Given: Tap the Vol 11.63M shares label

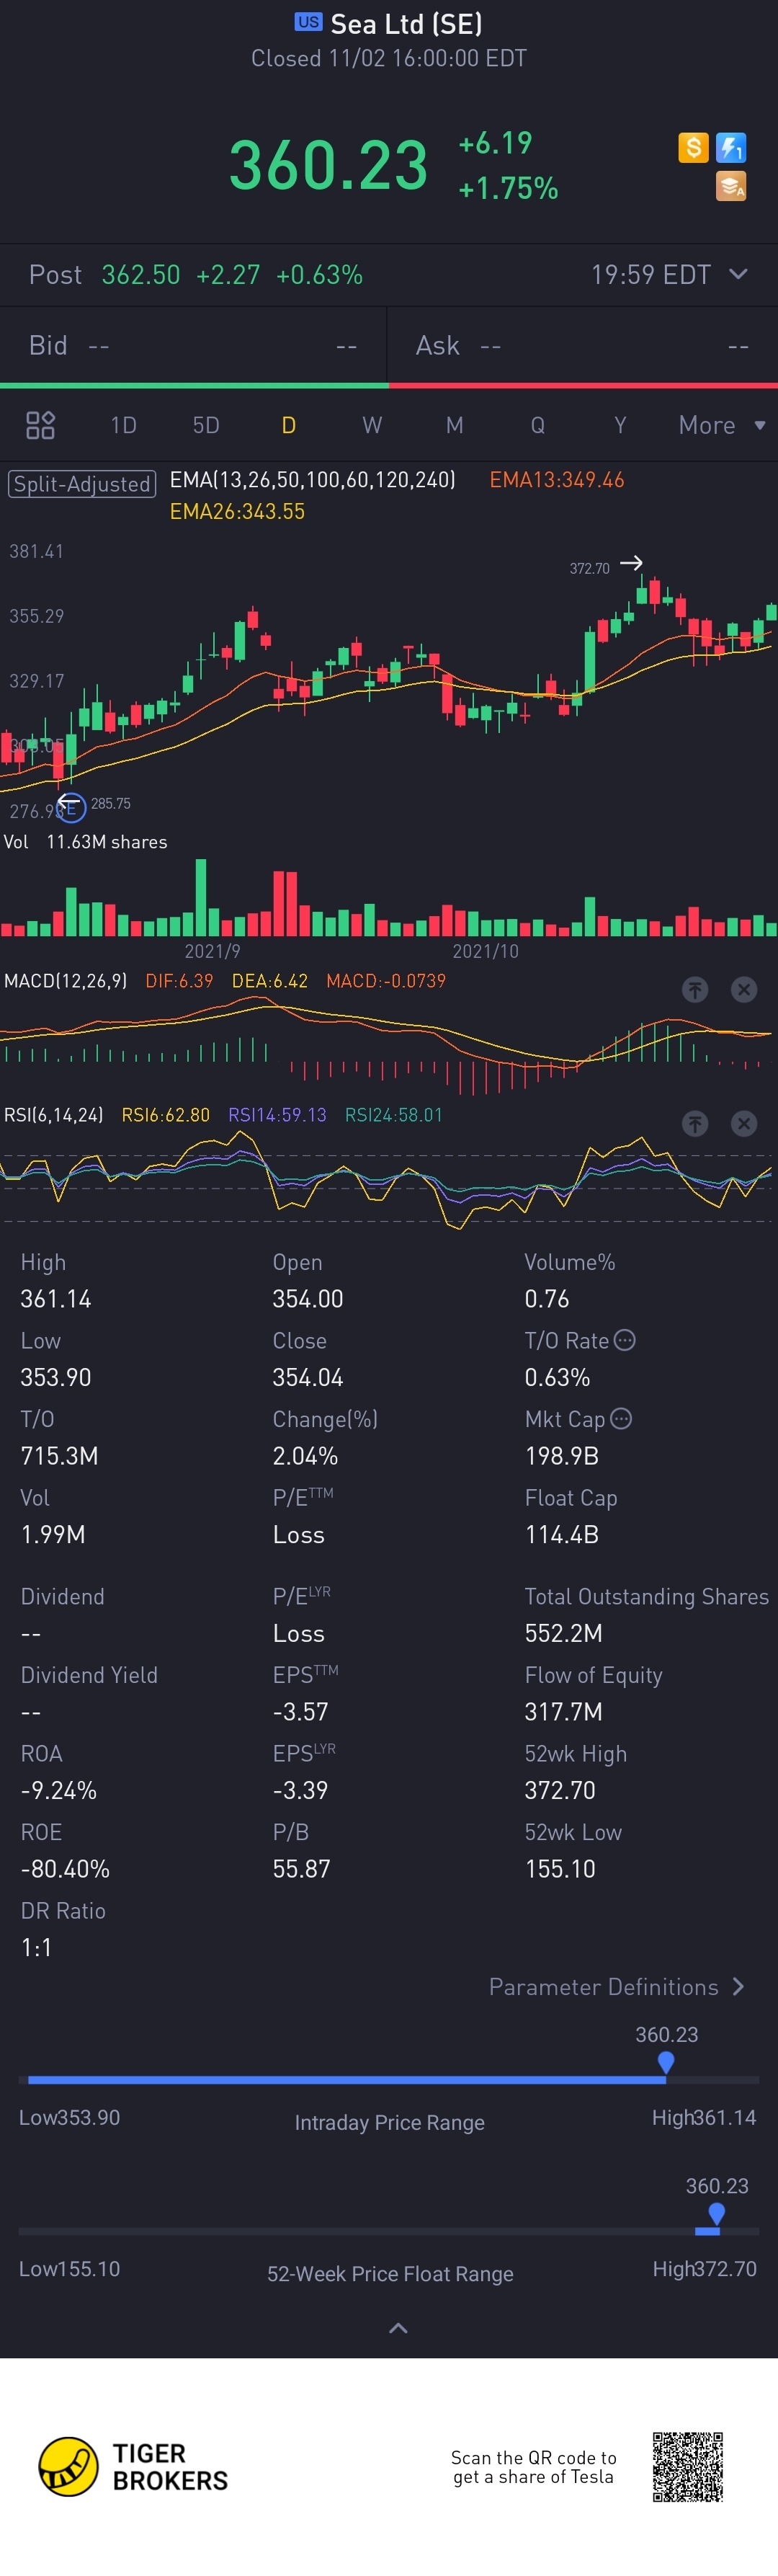Looking at the screenshot, I should click(85, 842).
